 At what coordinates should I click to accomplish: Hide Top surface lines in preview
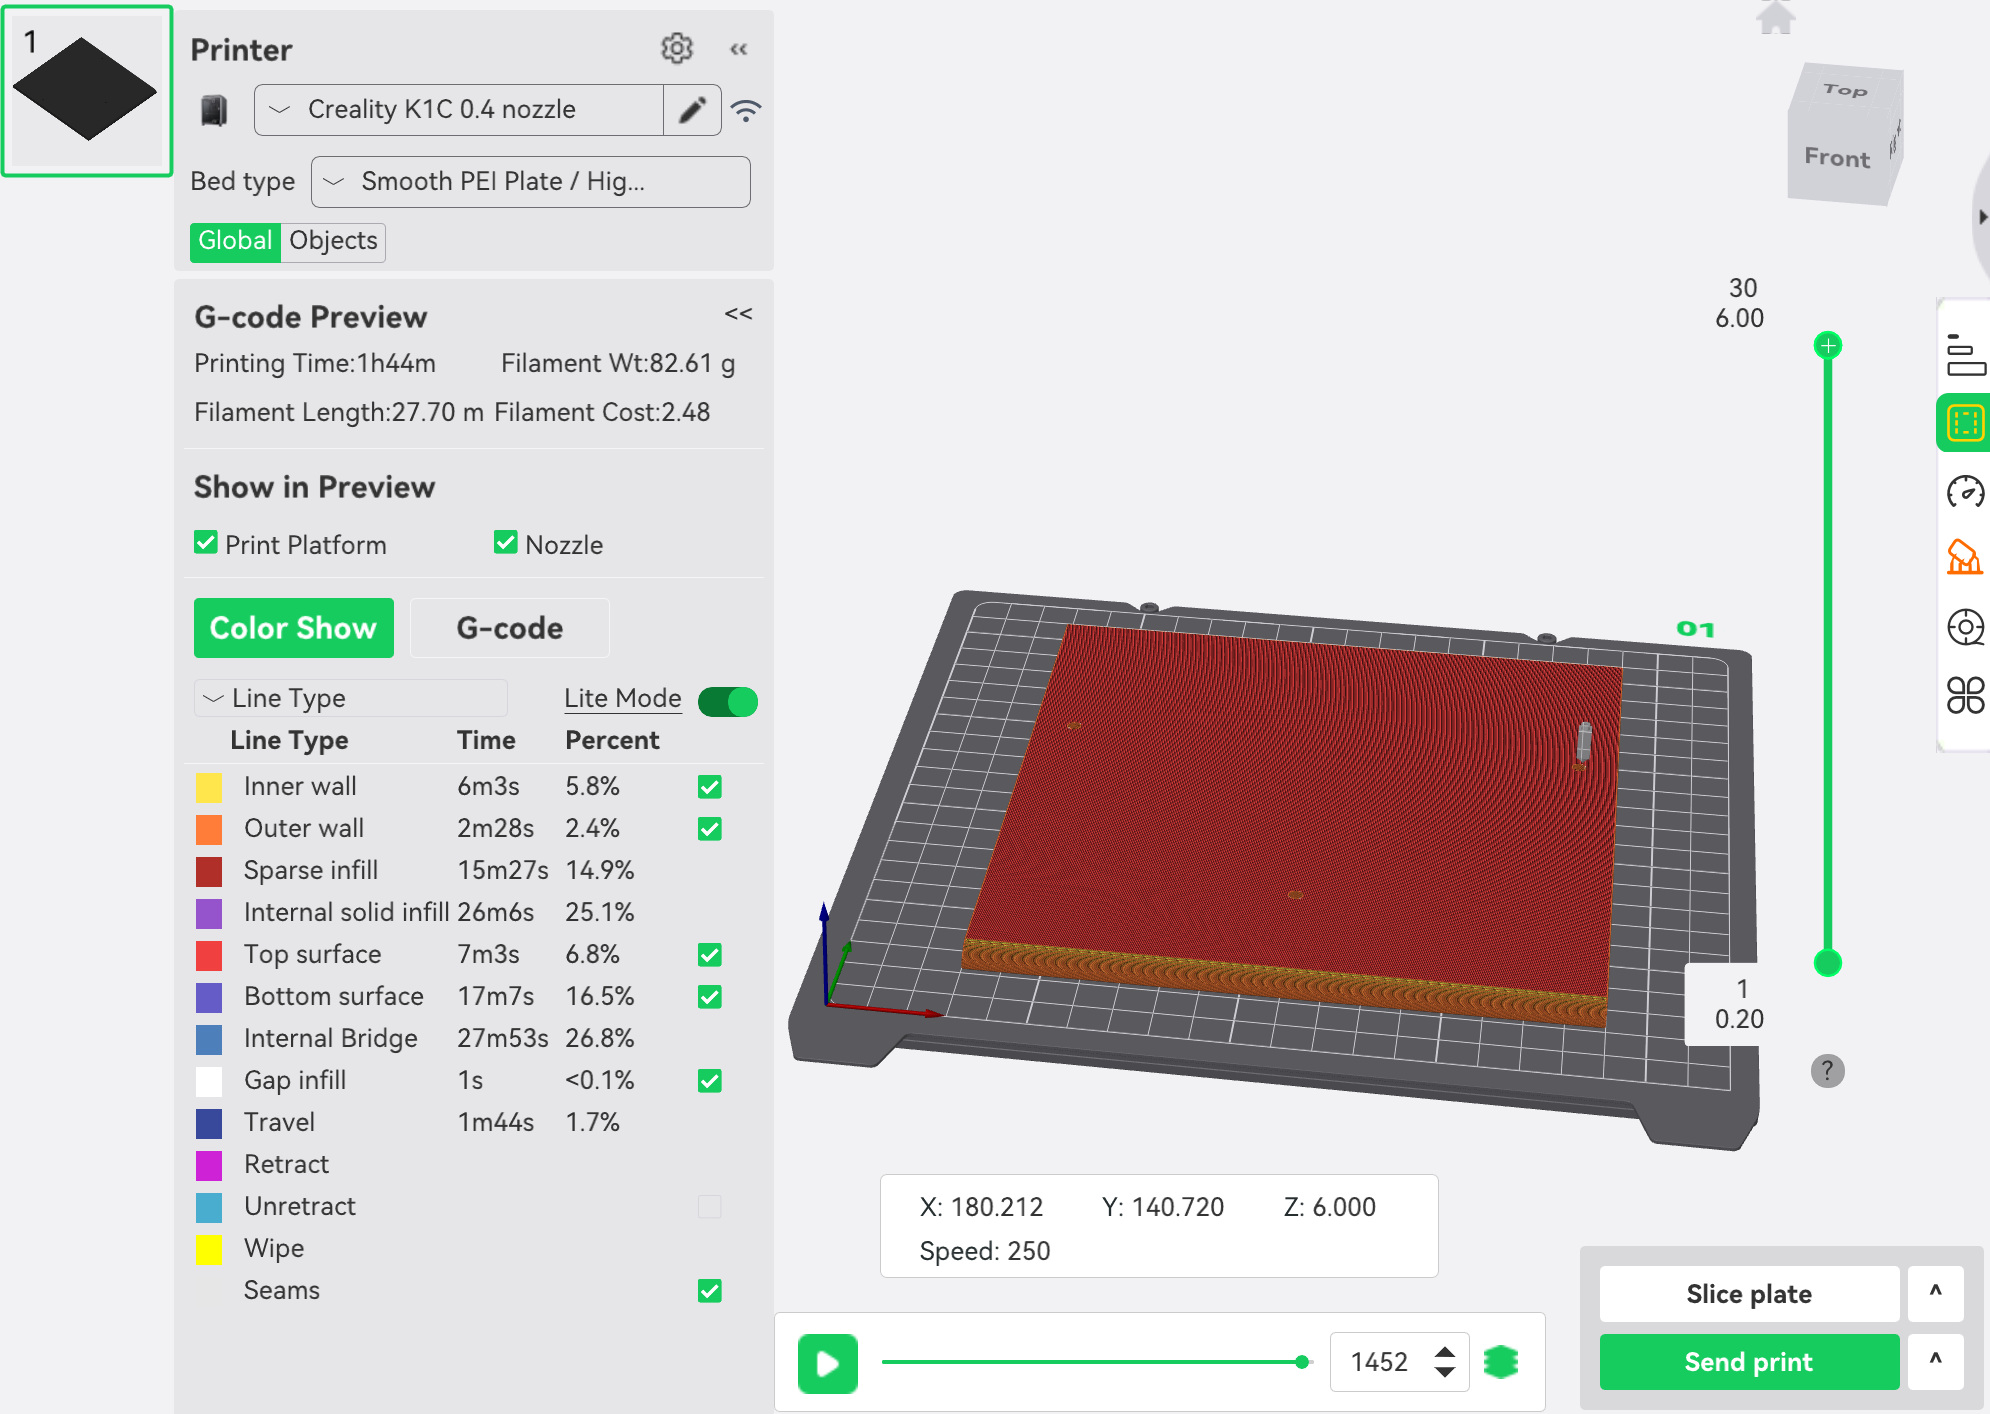click(x=710, y=954)
